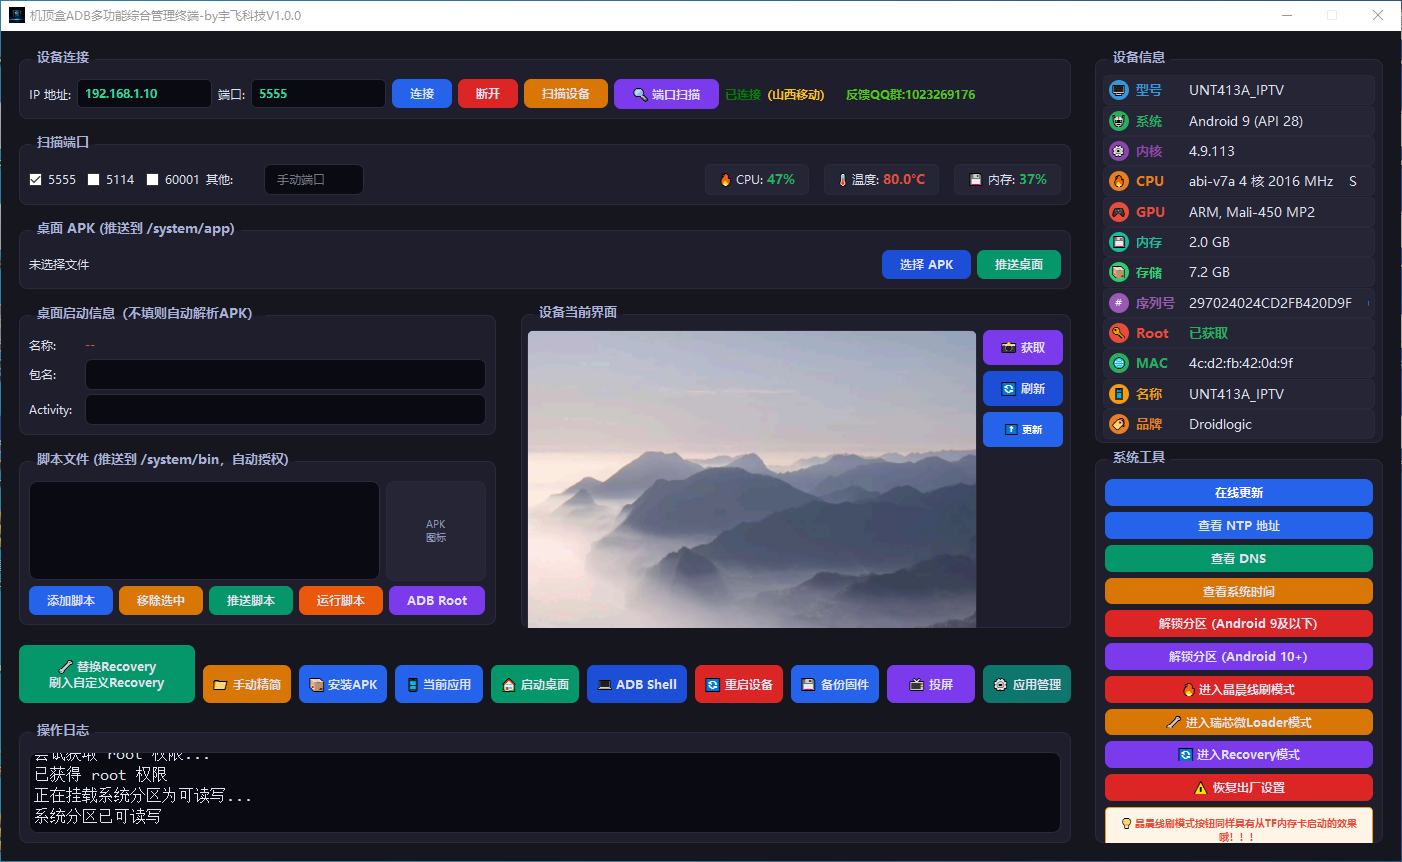Show 当前应用 current app
The image size is (1402, 862).
tap(439, 684)
